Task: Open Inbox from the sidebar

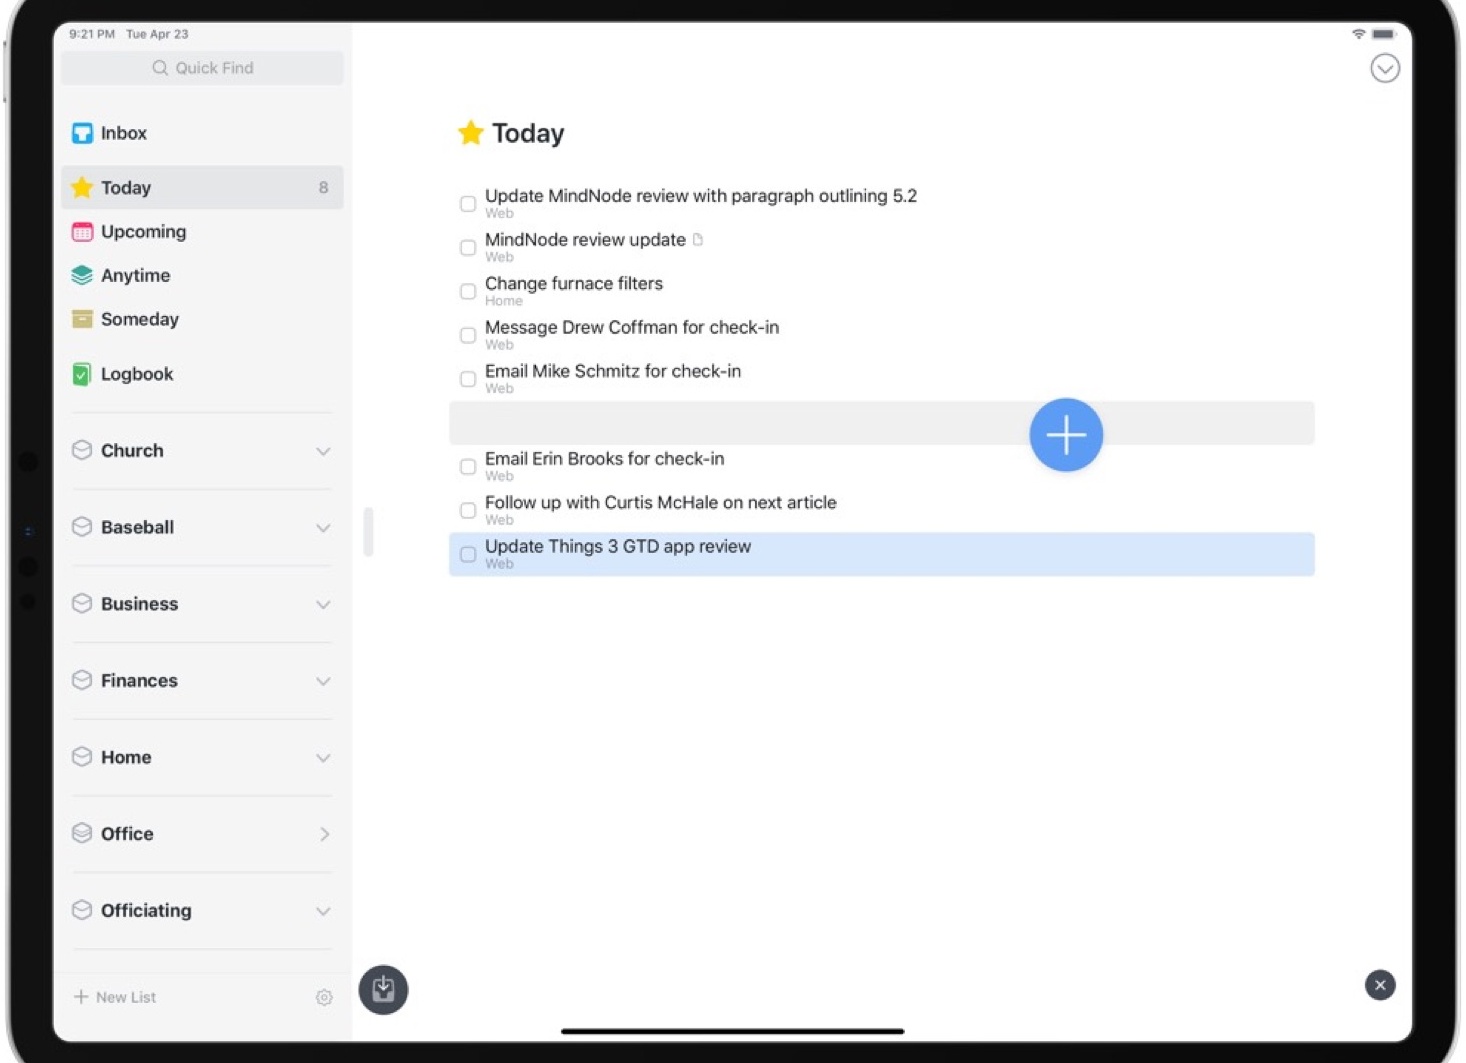Action: coord(123,133)
